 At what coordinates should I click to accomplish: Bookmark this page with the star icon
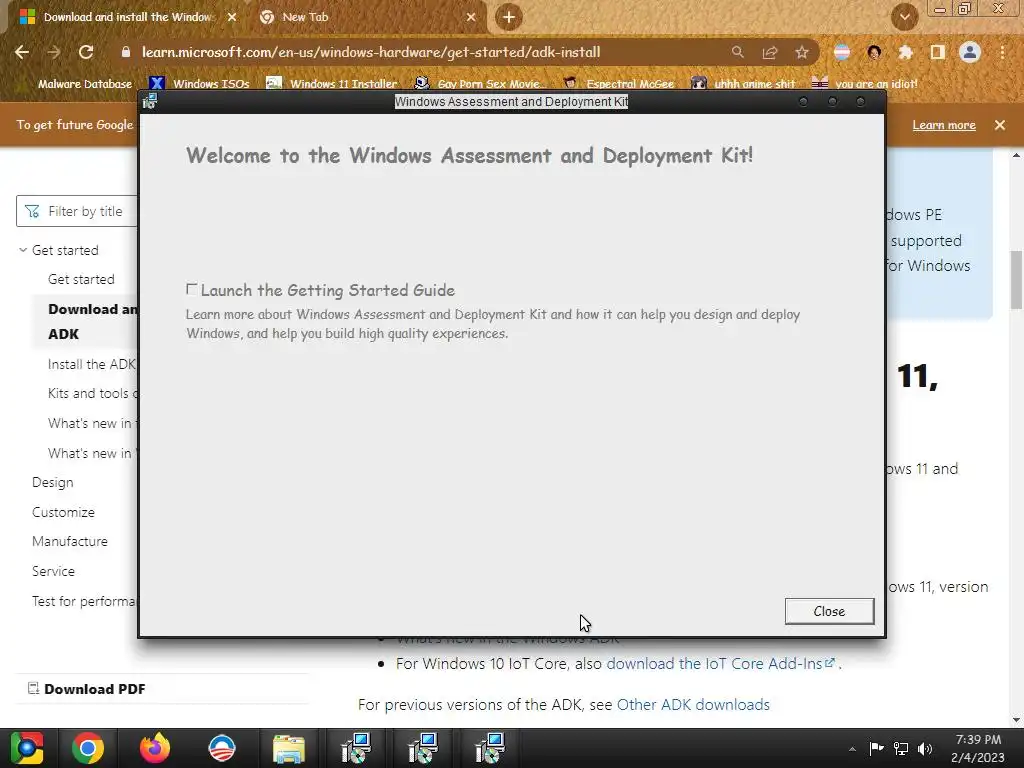coord(802,52)
